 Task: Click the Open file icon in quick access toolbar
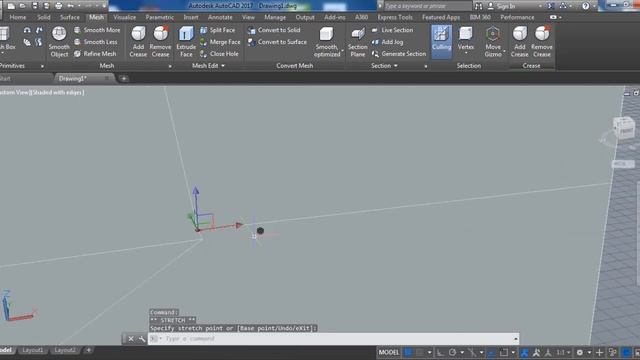(22, 6)
